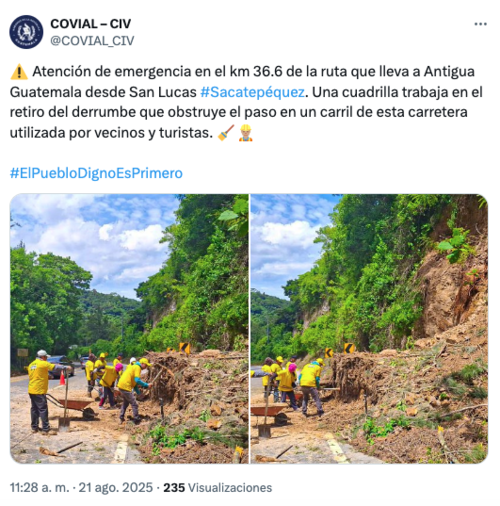Open the right landslide hillside photo
500x506 pixels.
[x=369, y=329]
